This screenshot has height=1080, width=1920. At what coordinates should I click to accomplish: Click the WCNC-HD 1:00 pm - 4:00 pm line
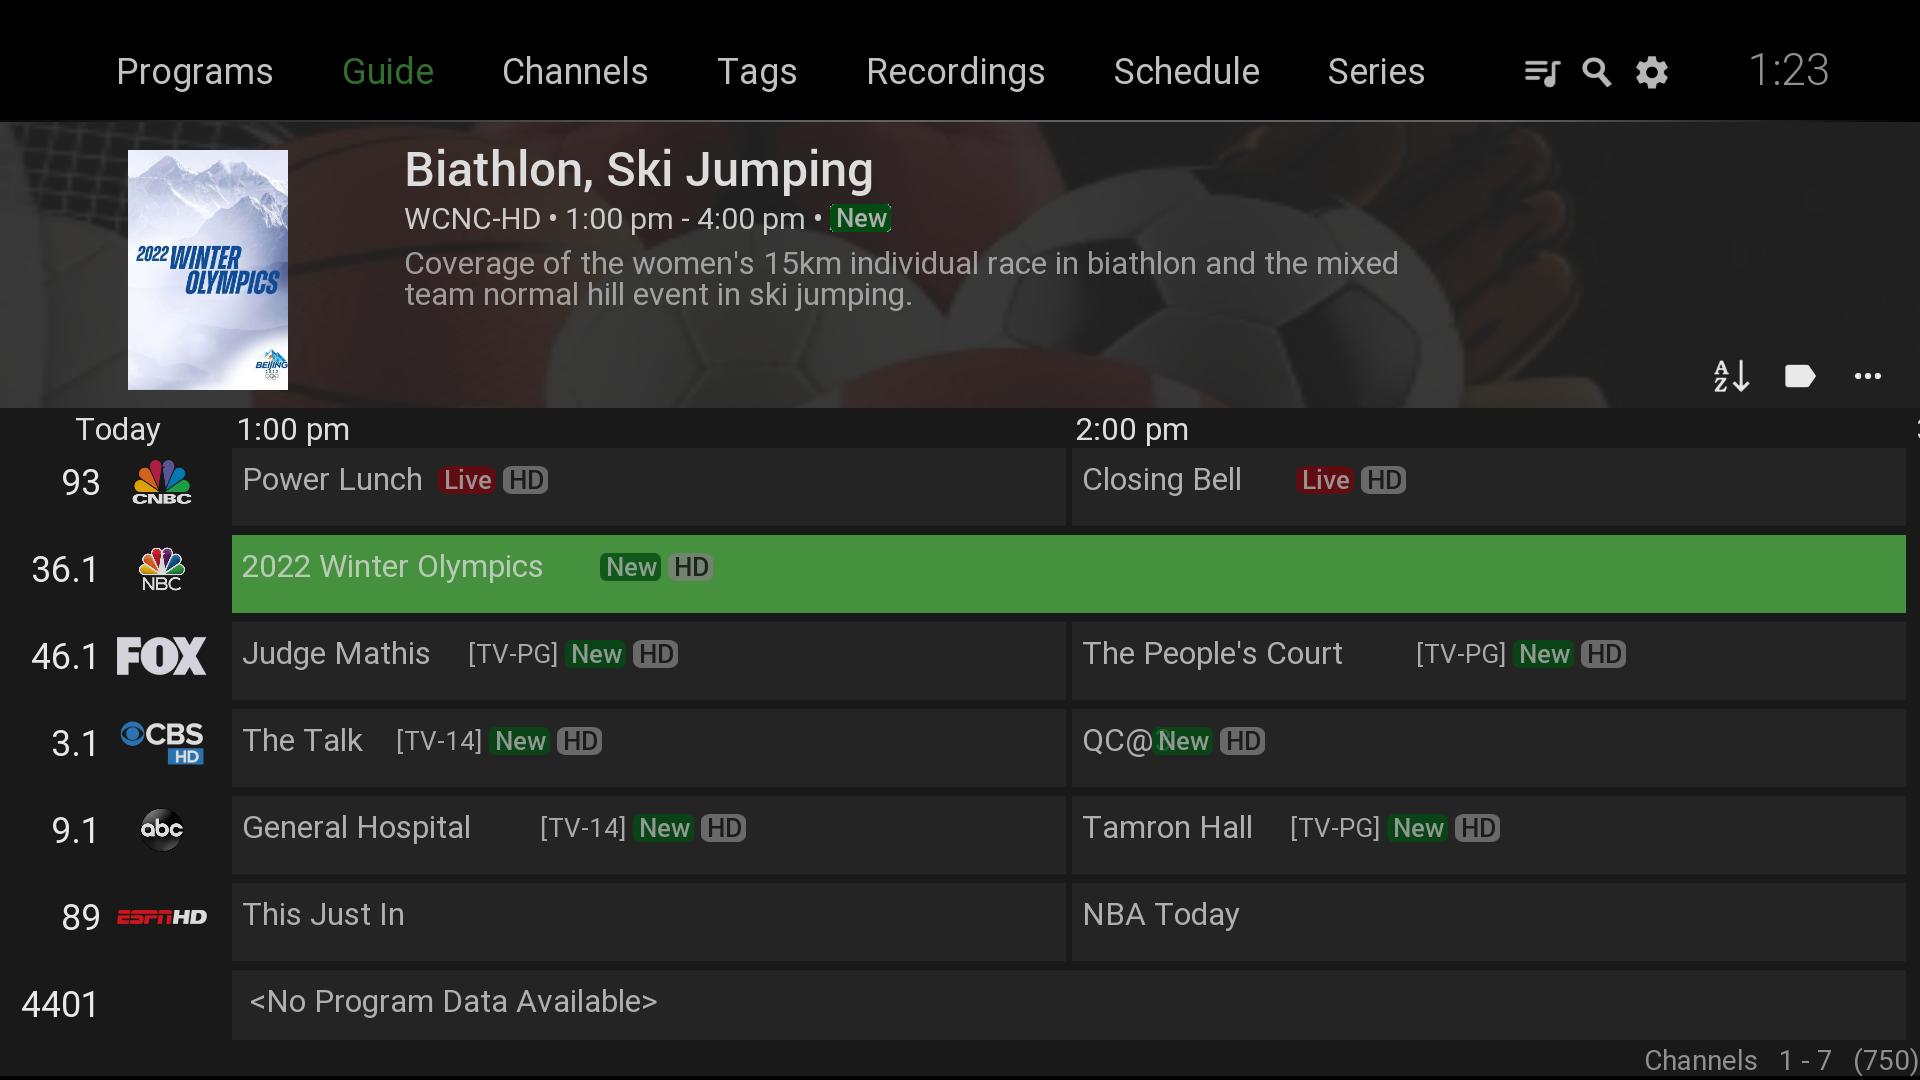pos(604,219)
